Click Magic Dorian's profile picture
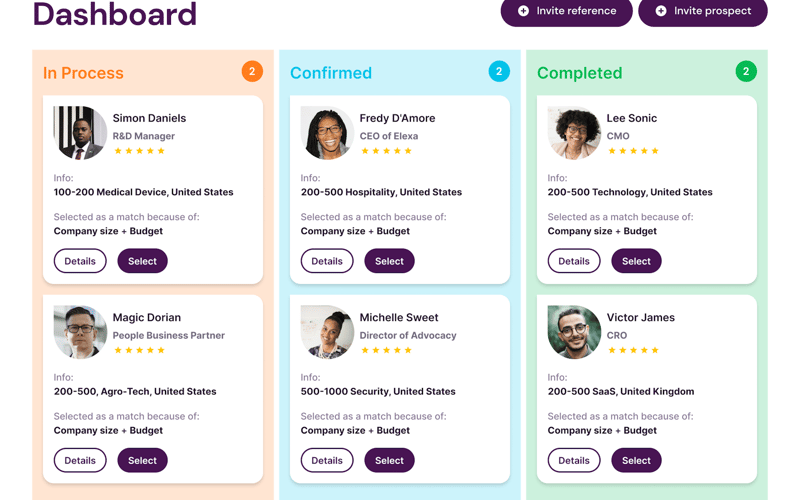The image size is (800, 500). coord(80,332)
